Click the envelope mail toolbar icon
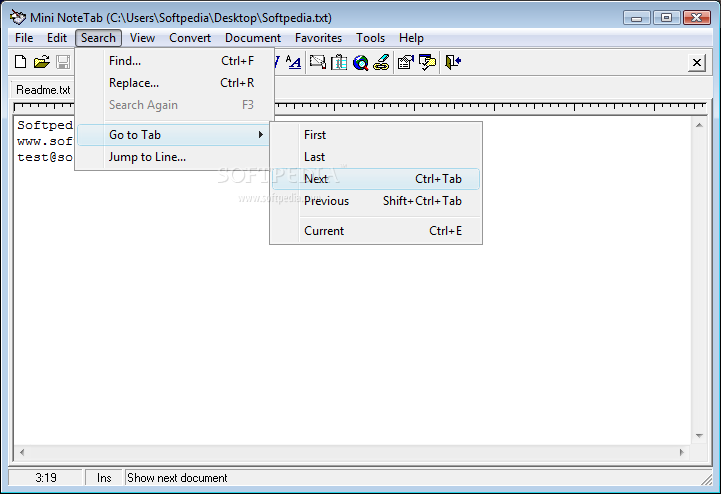The width and height of the screenshot is (721, 494). point(317,62)
